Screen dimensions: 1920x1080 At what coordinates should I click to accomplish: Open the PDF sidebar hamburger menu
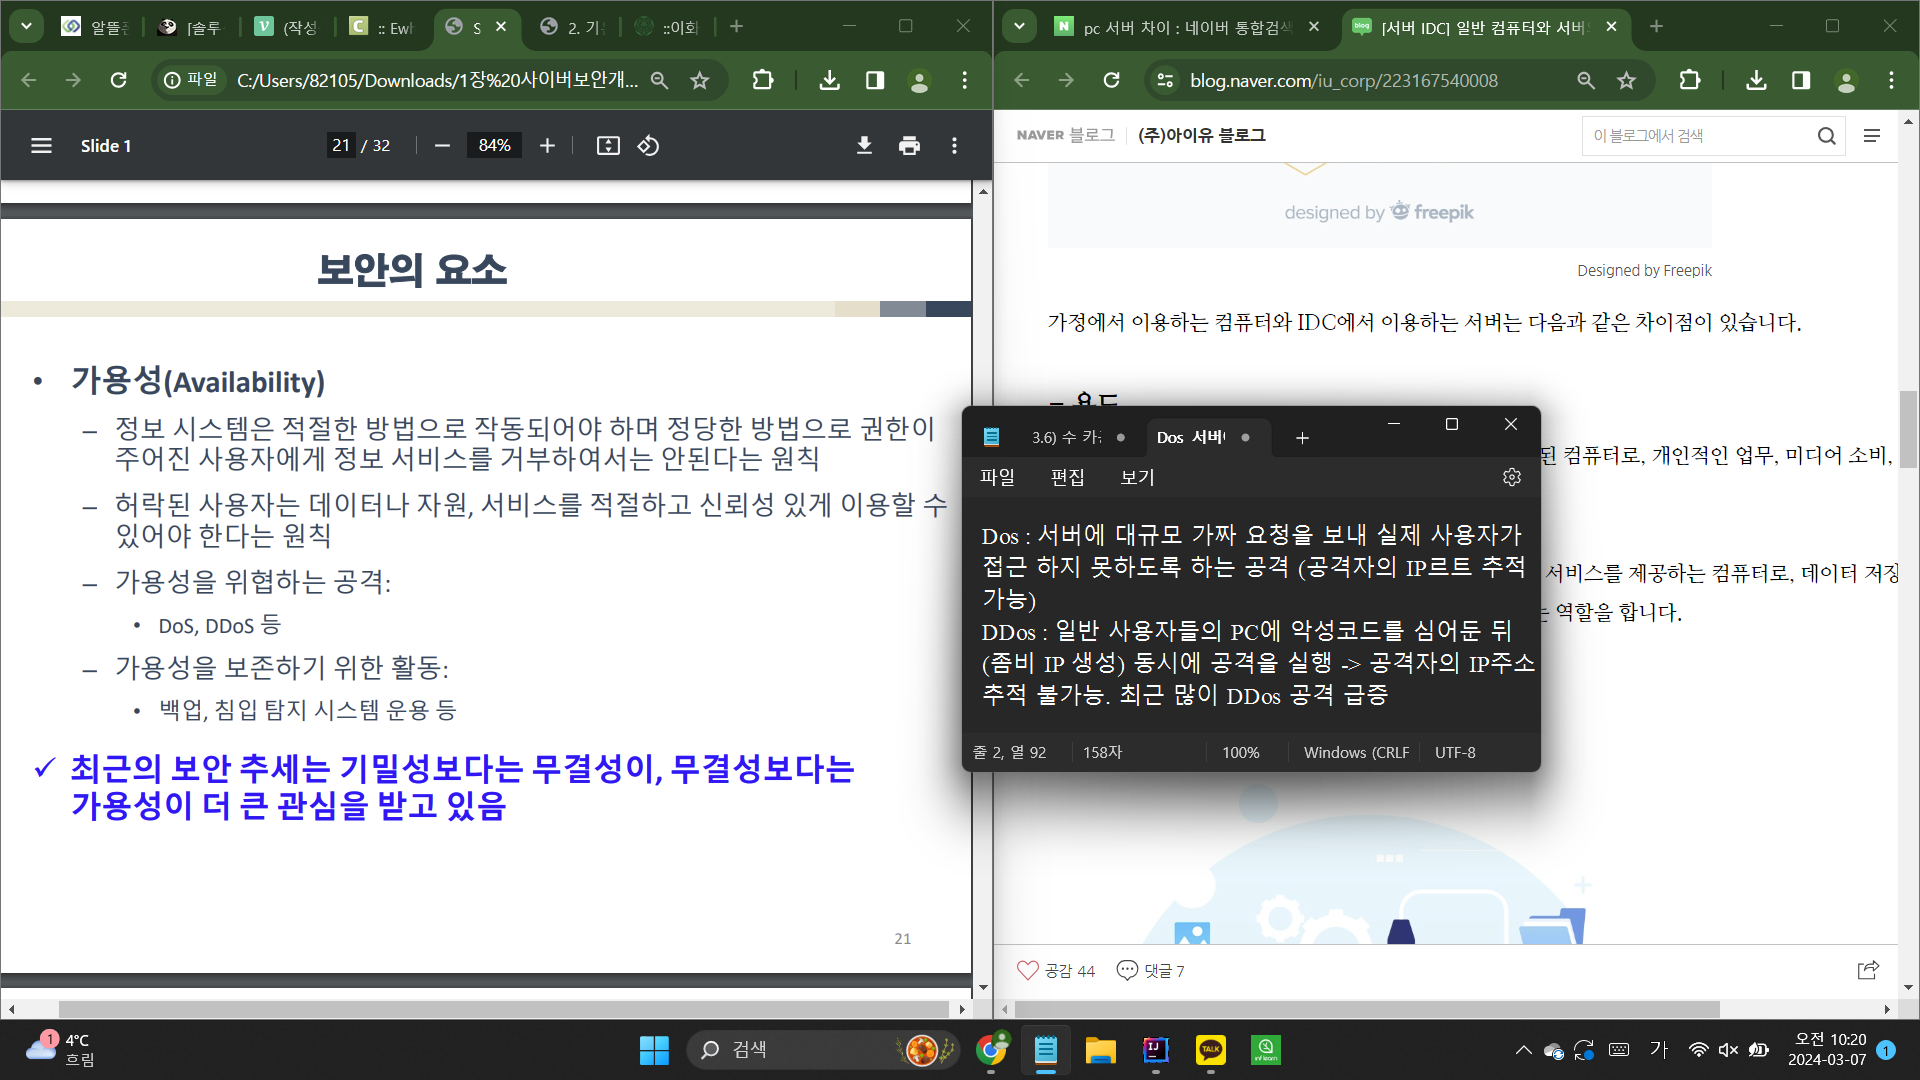coord(41,146)
